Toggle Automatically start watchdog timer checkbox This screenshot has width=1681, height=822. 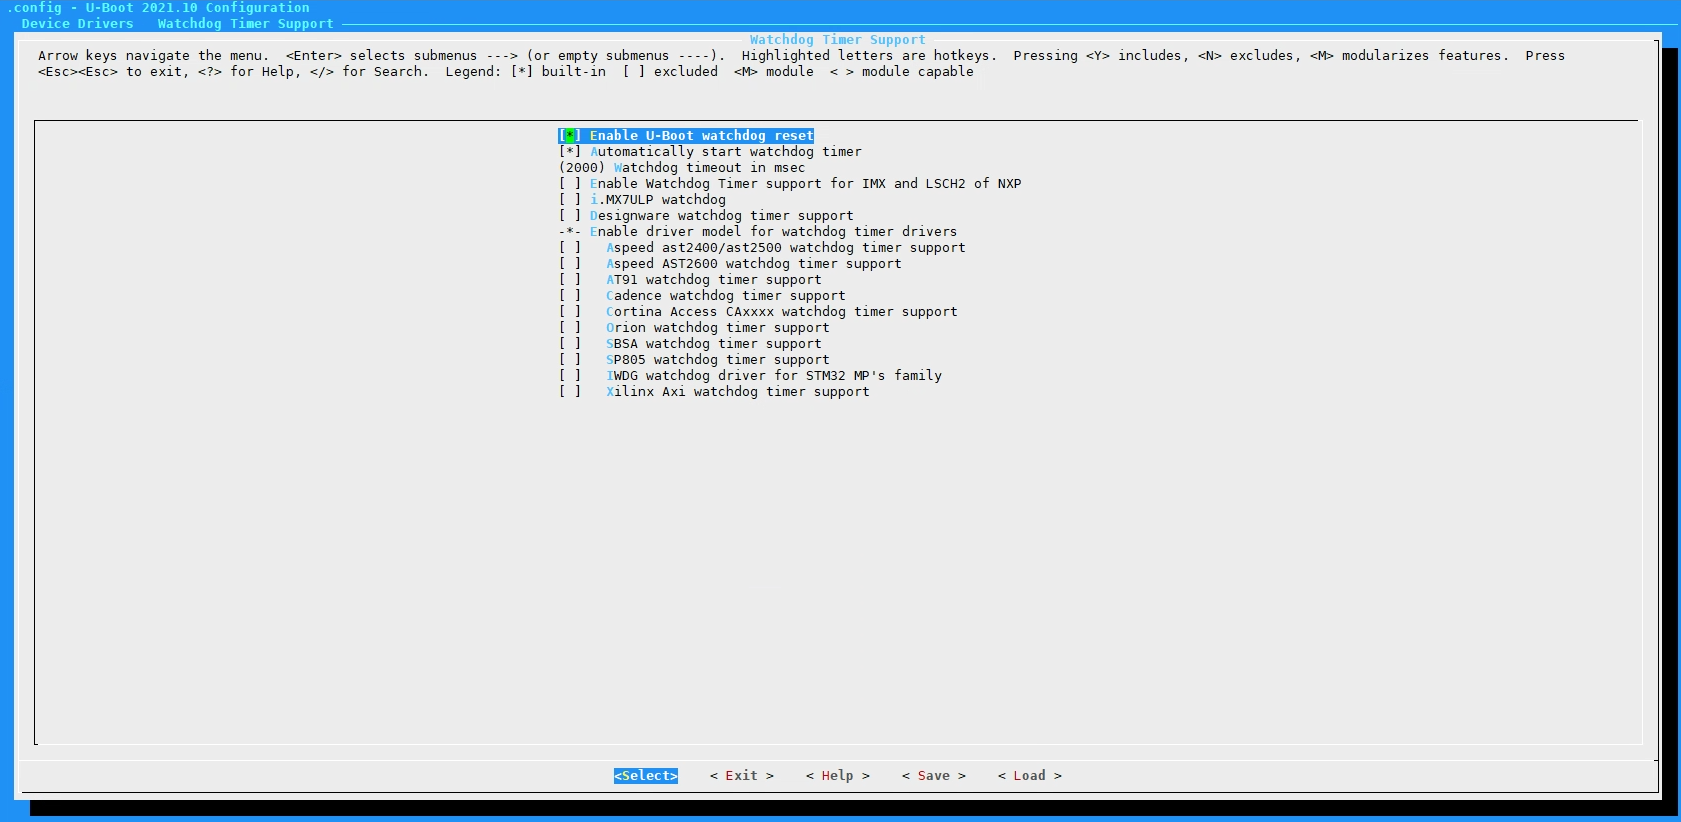tap(570, 152)
